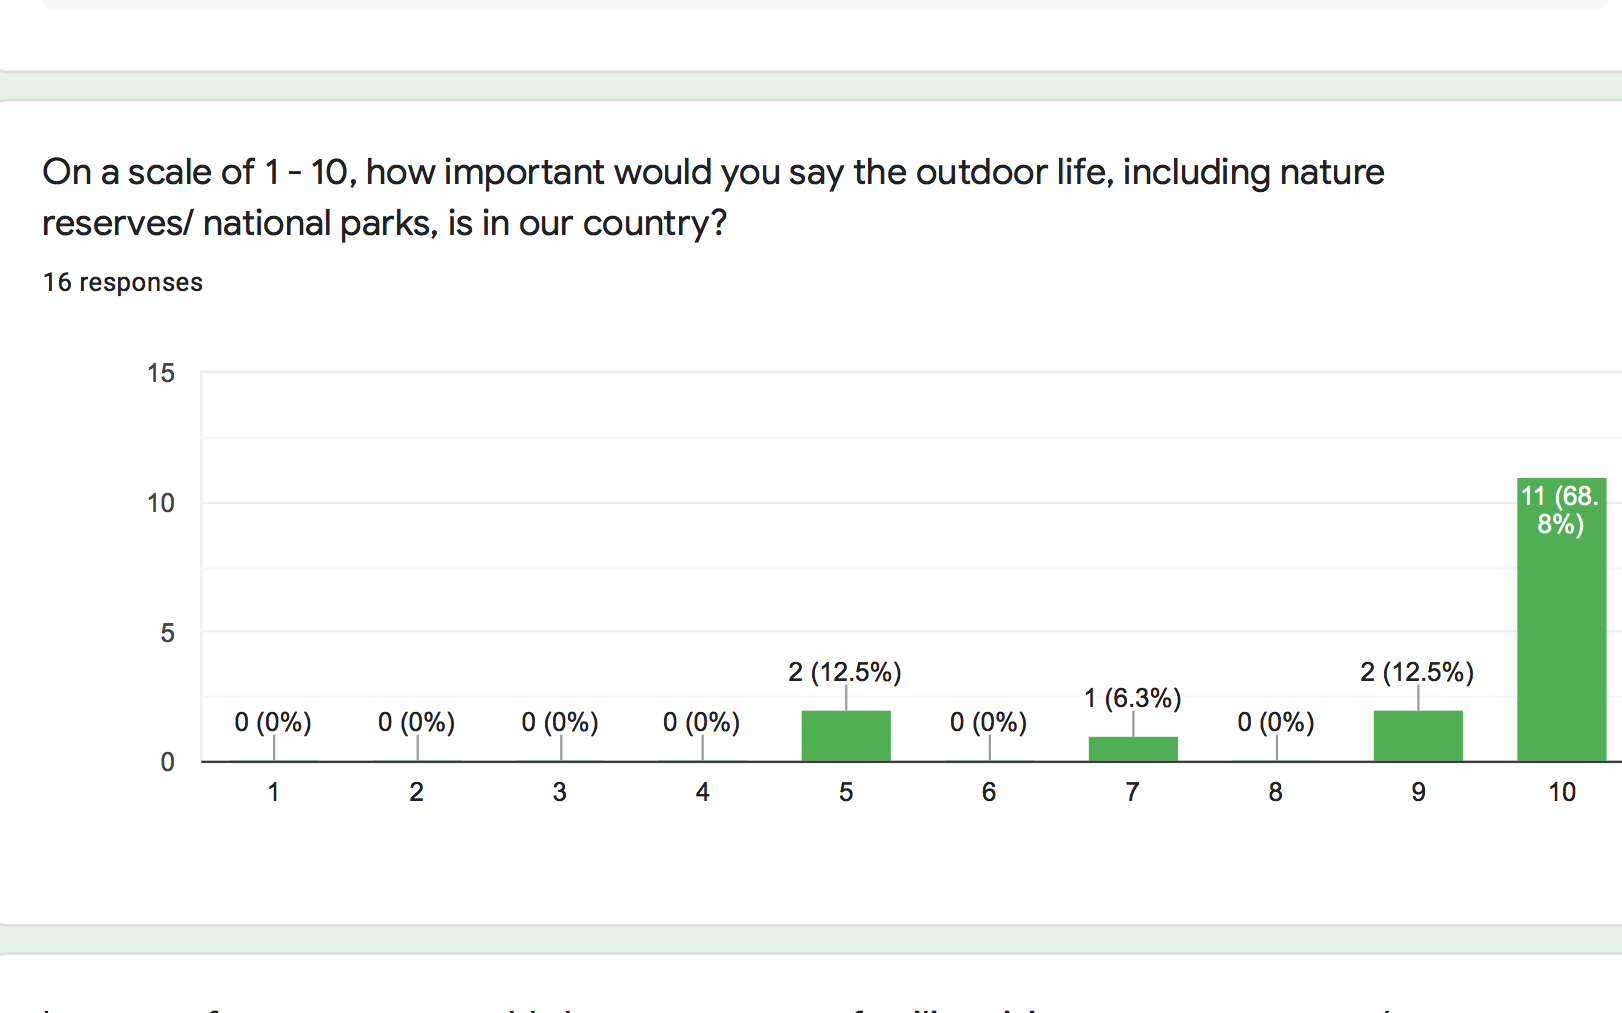Click the green bar for rating 7

[x=1133, y=749]
